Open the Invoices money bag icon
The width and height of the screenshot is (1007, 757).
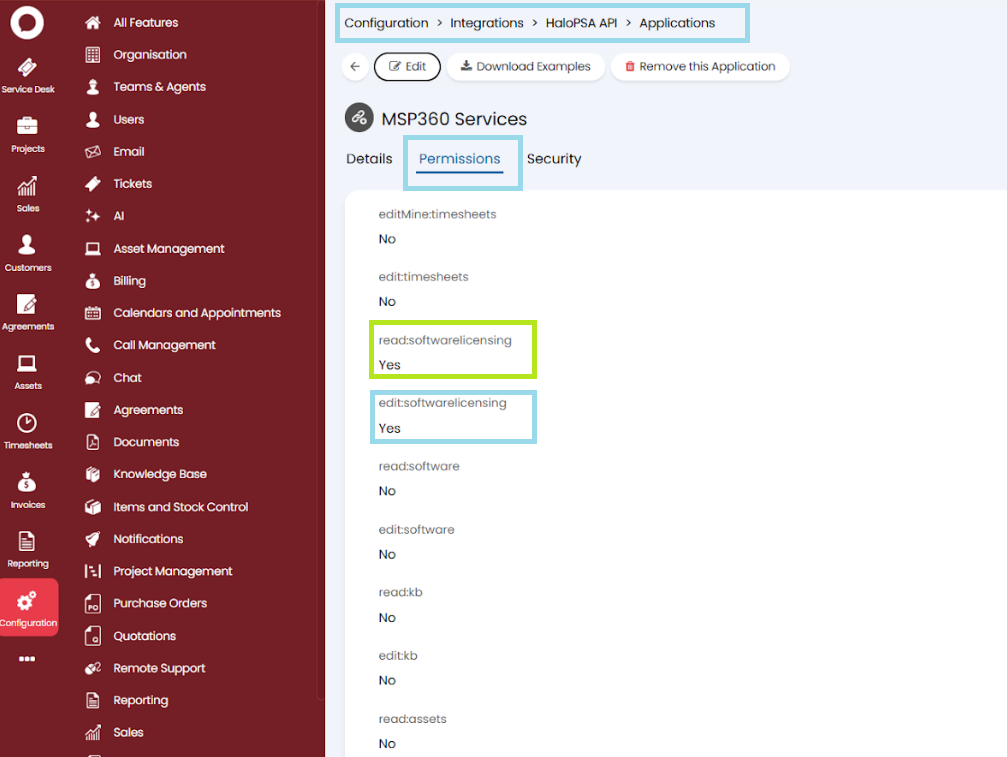27,482
